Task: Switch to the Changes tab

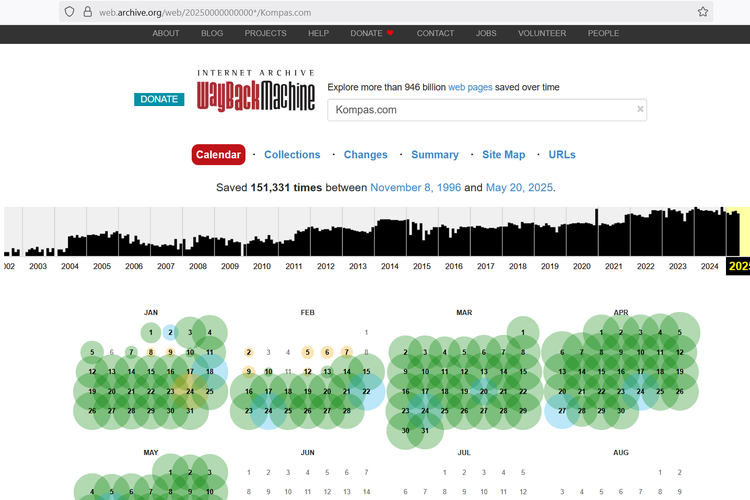Action: click(365, 155)
